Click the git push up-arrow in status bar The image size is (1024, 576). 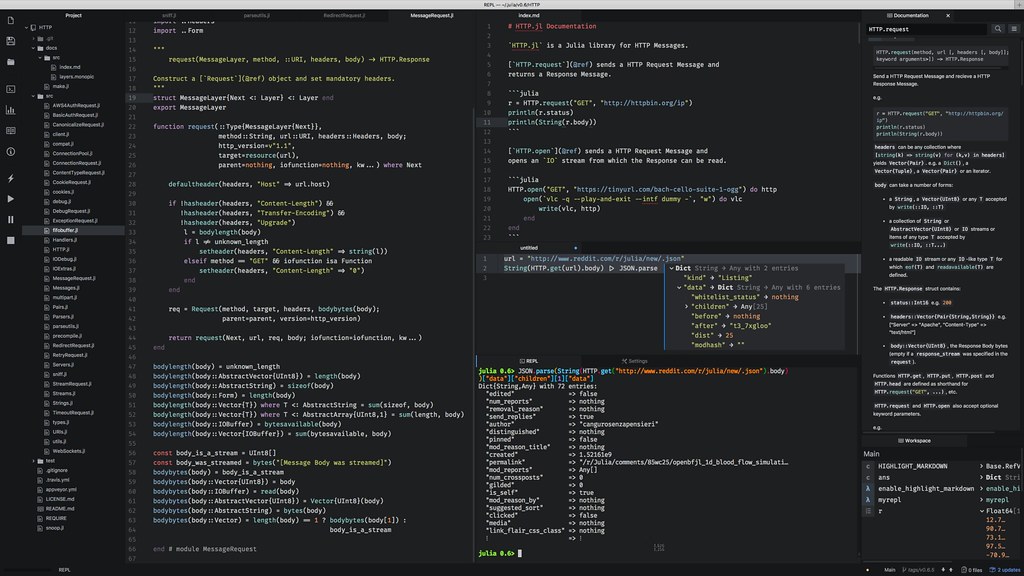pos(951,569)
